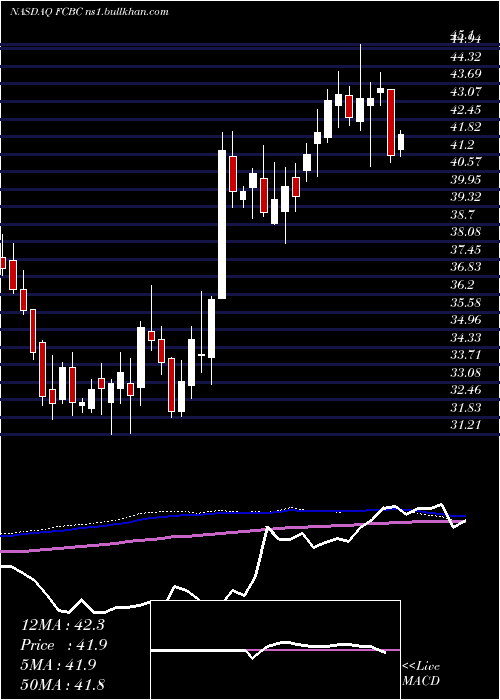Viewport: 500px width, 700px height.
Task: Click the 12MA : 42.3 indicator text
Action: [x=63, y=625]
